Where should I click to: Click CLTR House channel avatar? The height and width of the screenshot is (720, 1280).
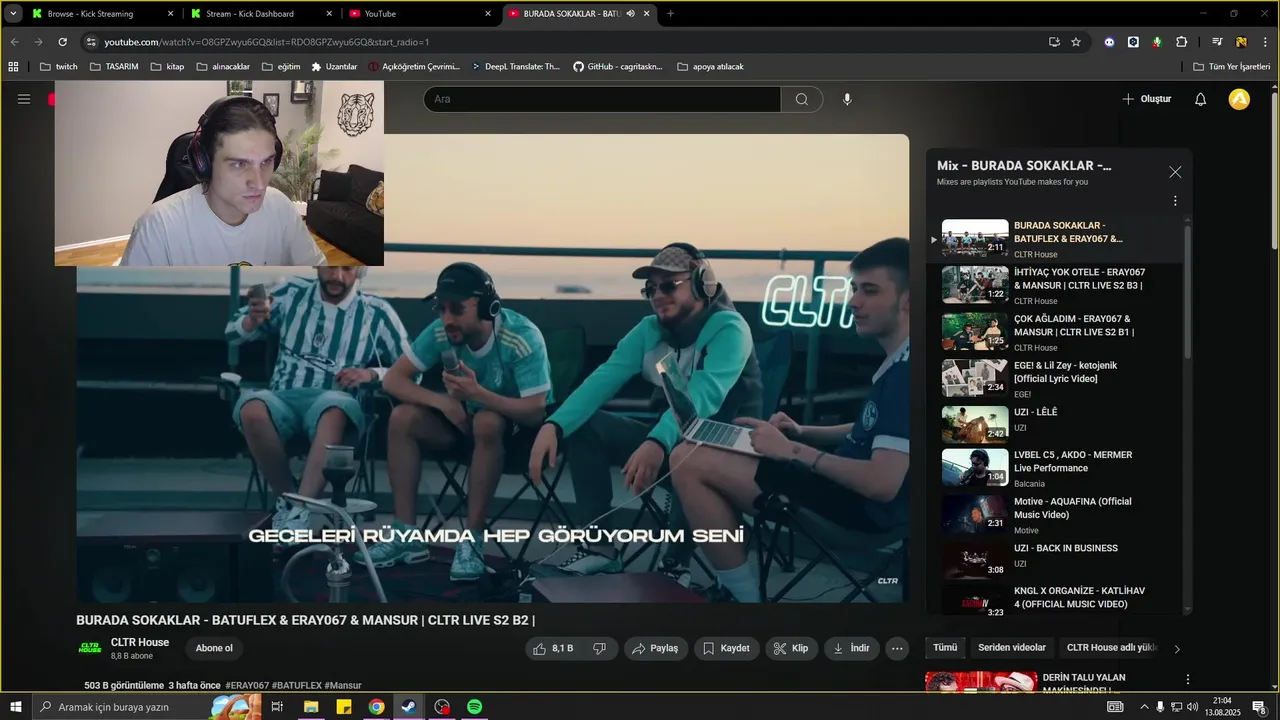[90, 648]
